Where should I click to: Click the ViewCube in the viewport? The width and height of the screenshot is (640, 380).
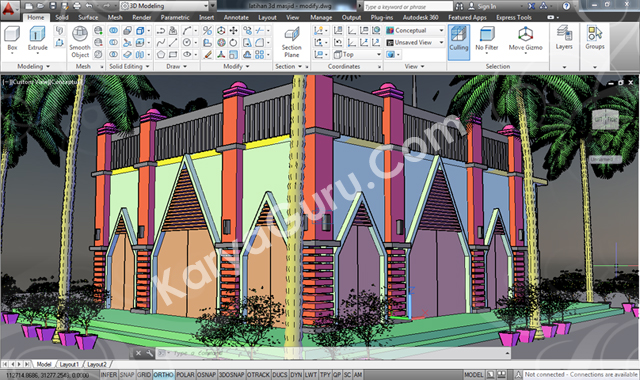(606, 120)
